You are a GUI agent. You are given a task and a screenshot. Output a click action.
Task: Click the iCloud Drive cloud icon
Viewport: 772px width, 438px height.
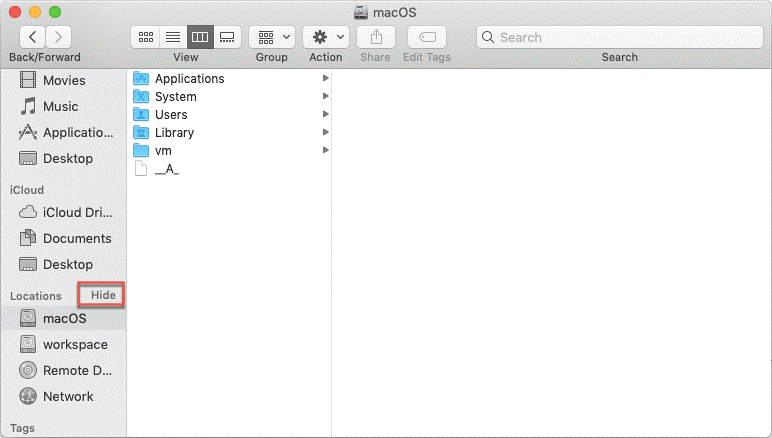pyautogui.click(x=28, y=212)
